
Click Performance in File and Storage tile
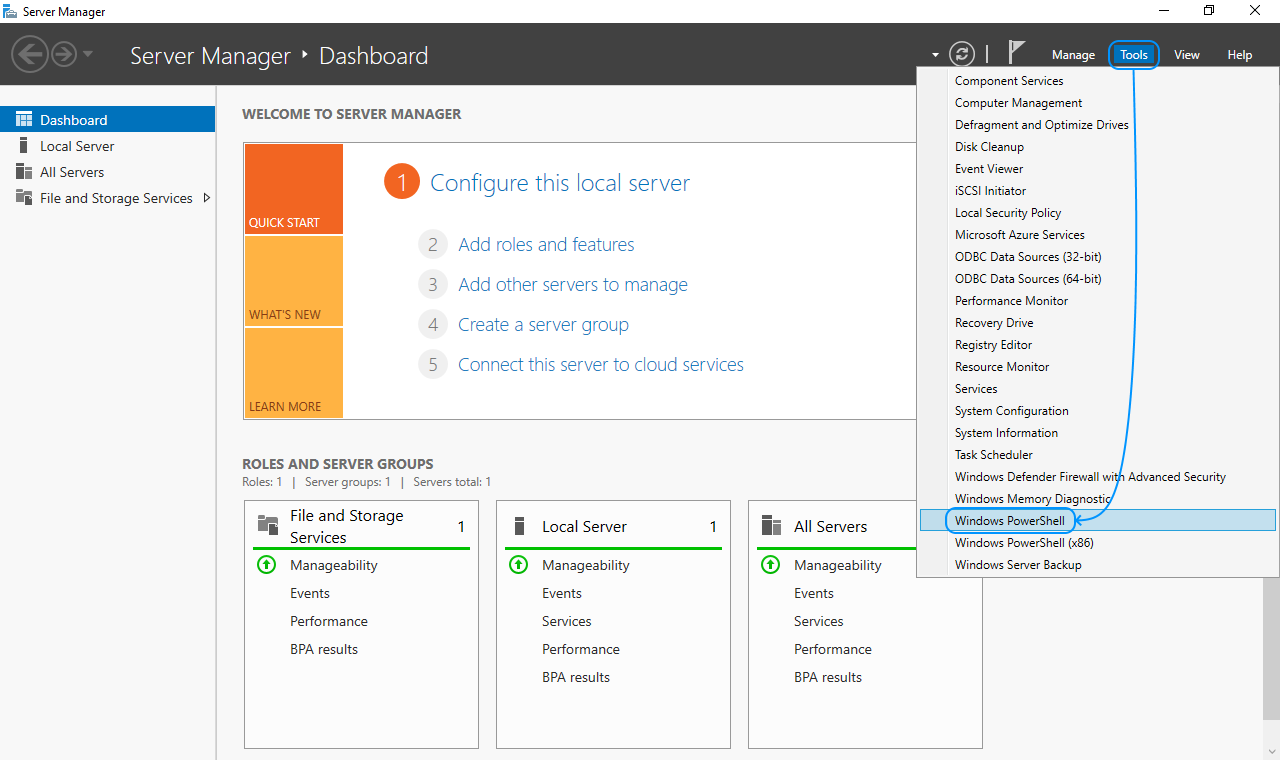tap(329, 621)
